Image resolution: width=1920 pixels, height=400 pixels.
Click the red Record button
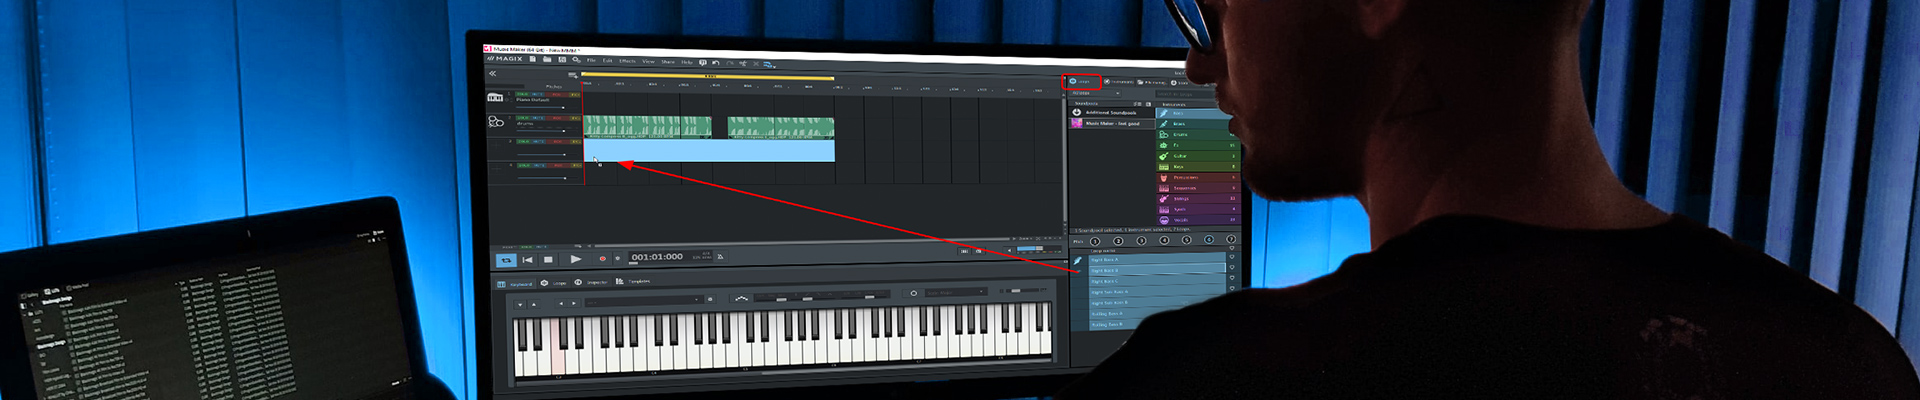[602, 259]
